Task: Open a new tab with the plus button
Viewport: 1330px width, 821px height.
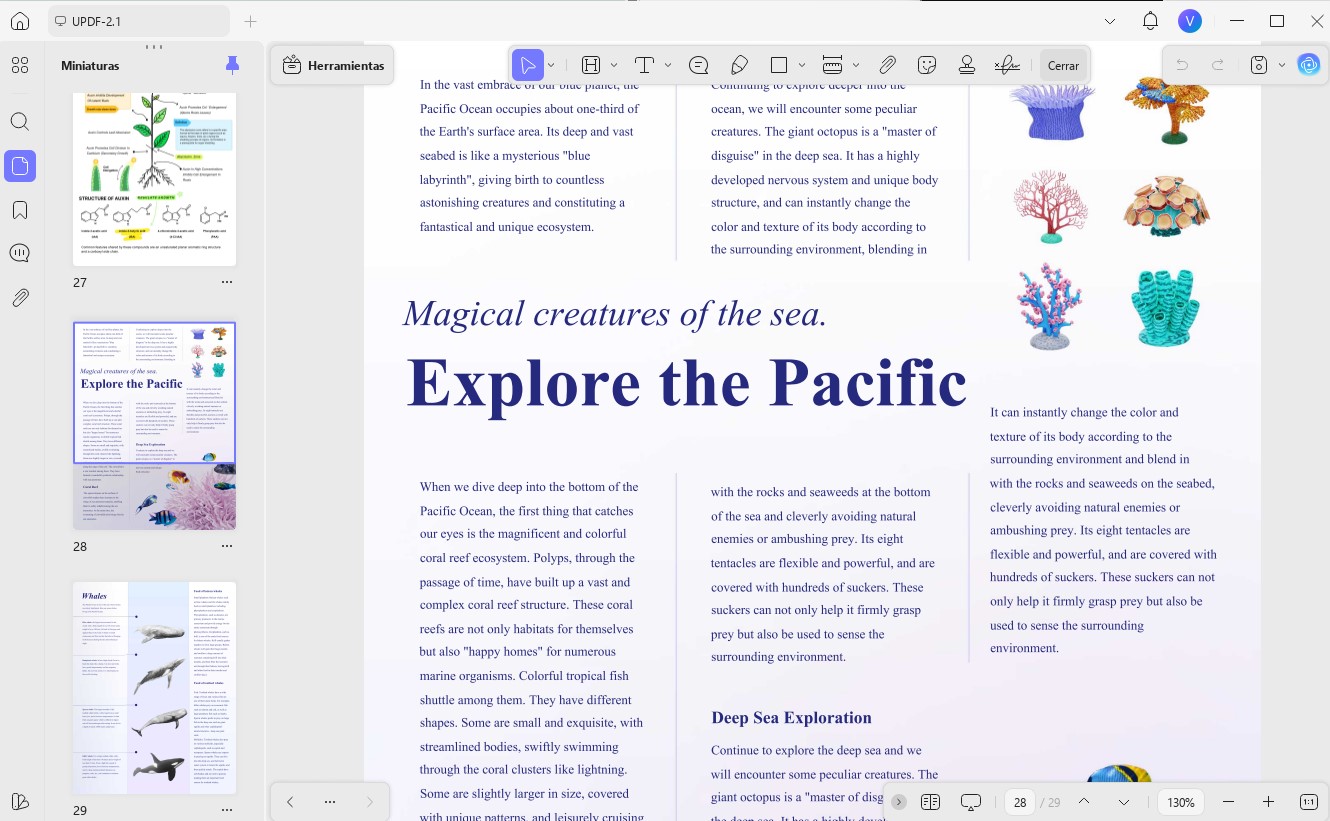Action: pyautogui.click(x=251, y=21)
